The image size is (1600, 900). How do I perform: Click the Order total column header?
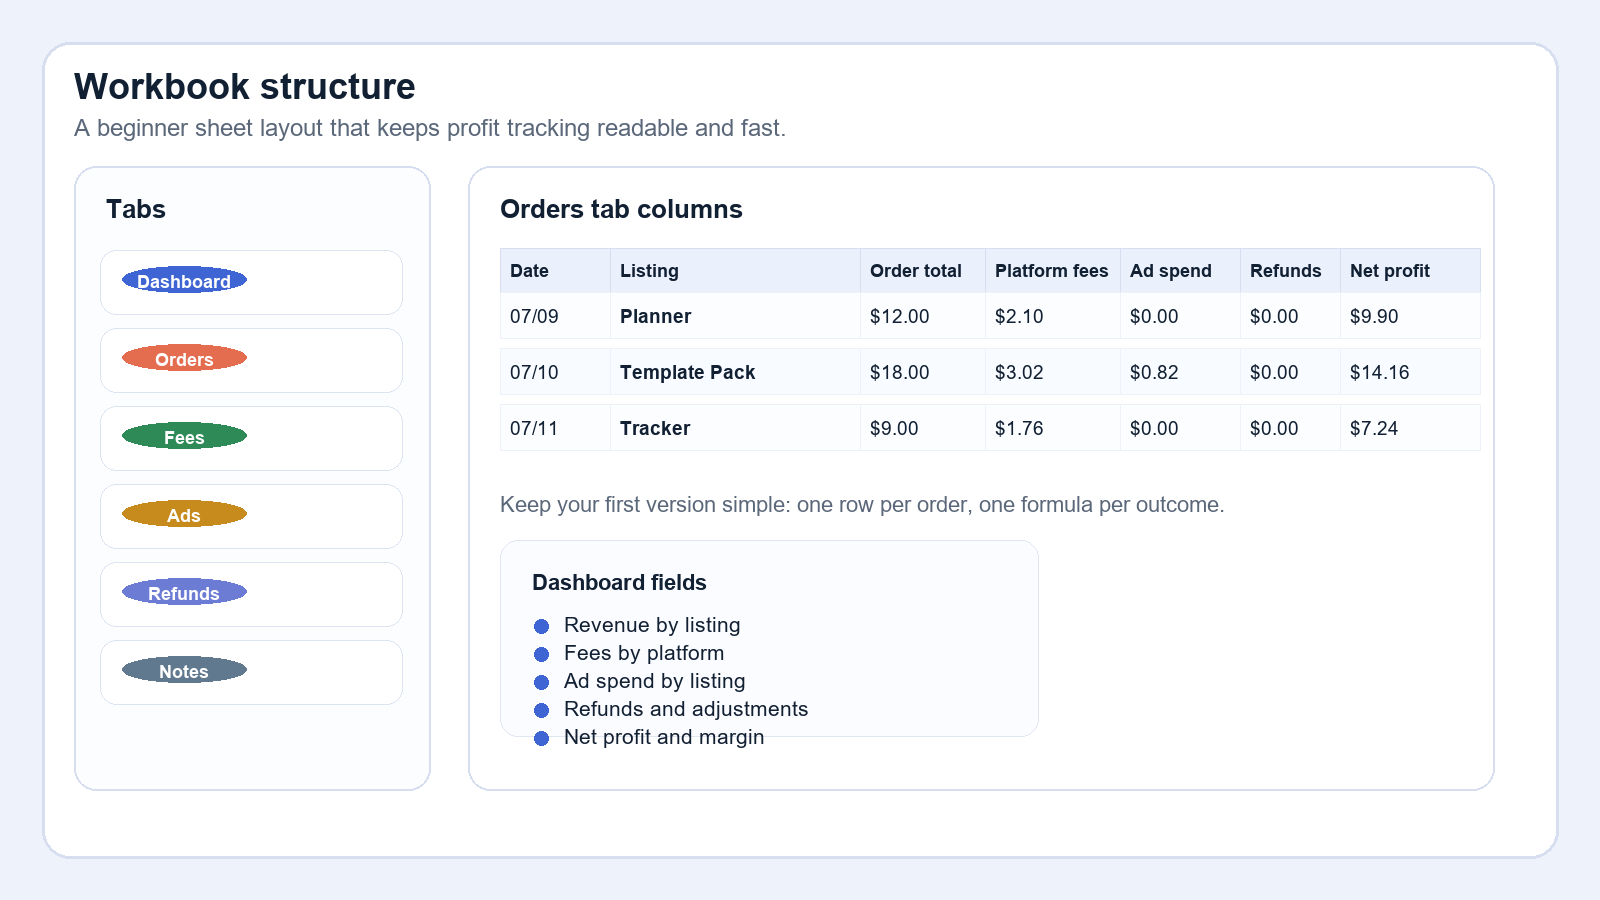923,271
